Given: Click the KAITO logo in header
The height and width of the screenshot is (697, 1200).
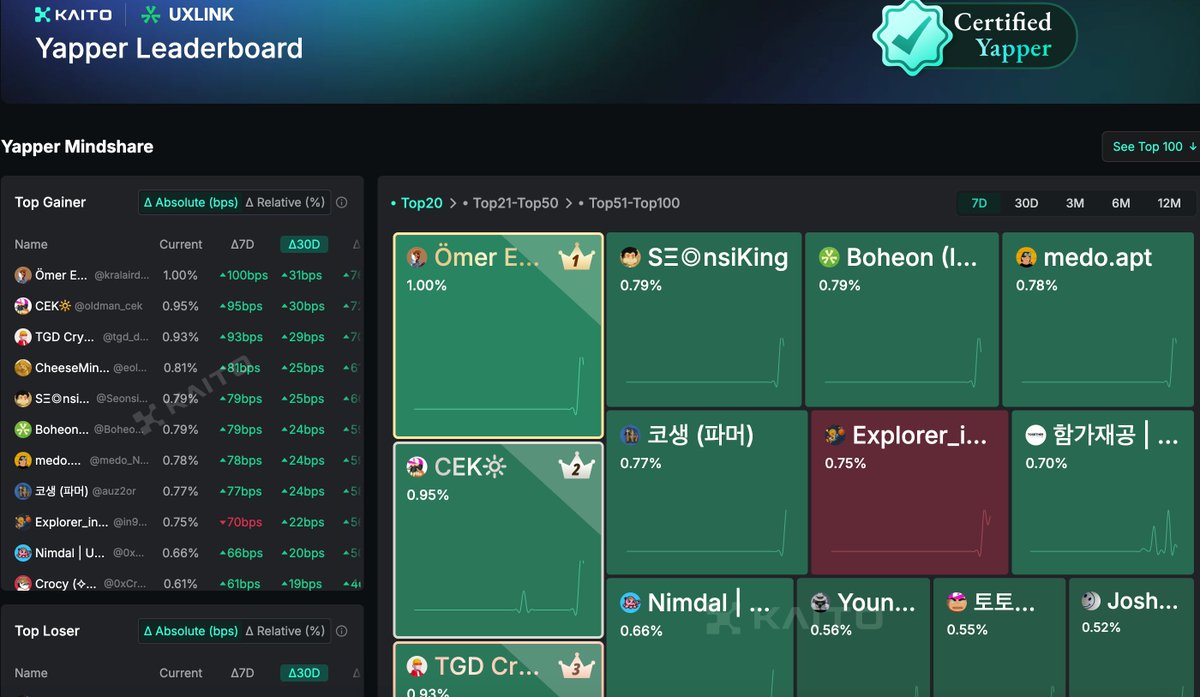Looking at the screenshot, I should tap(72, 14).
